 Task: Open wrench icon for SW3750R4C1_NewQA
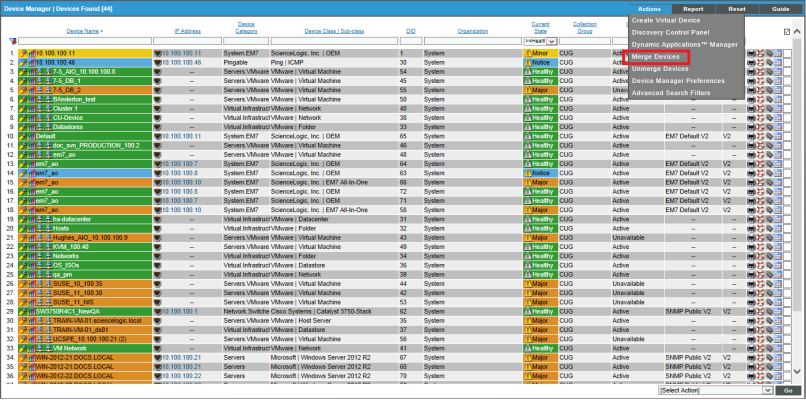click(24, 312)
